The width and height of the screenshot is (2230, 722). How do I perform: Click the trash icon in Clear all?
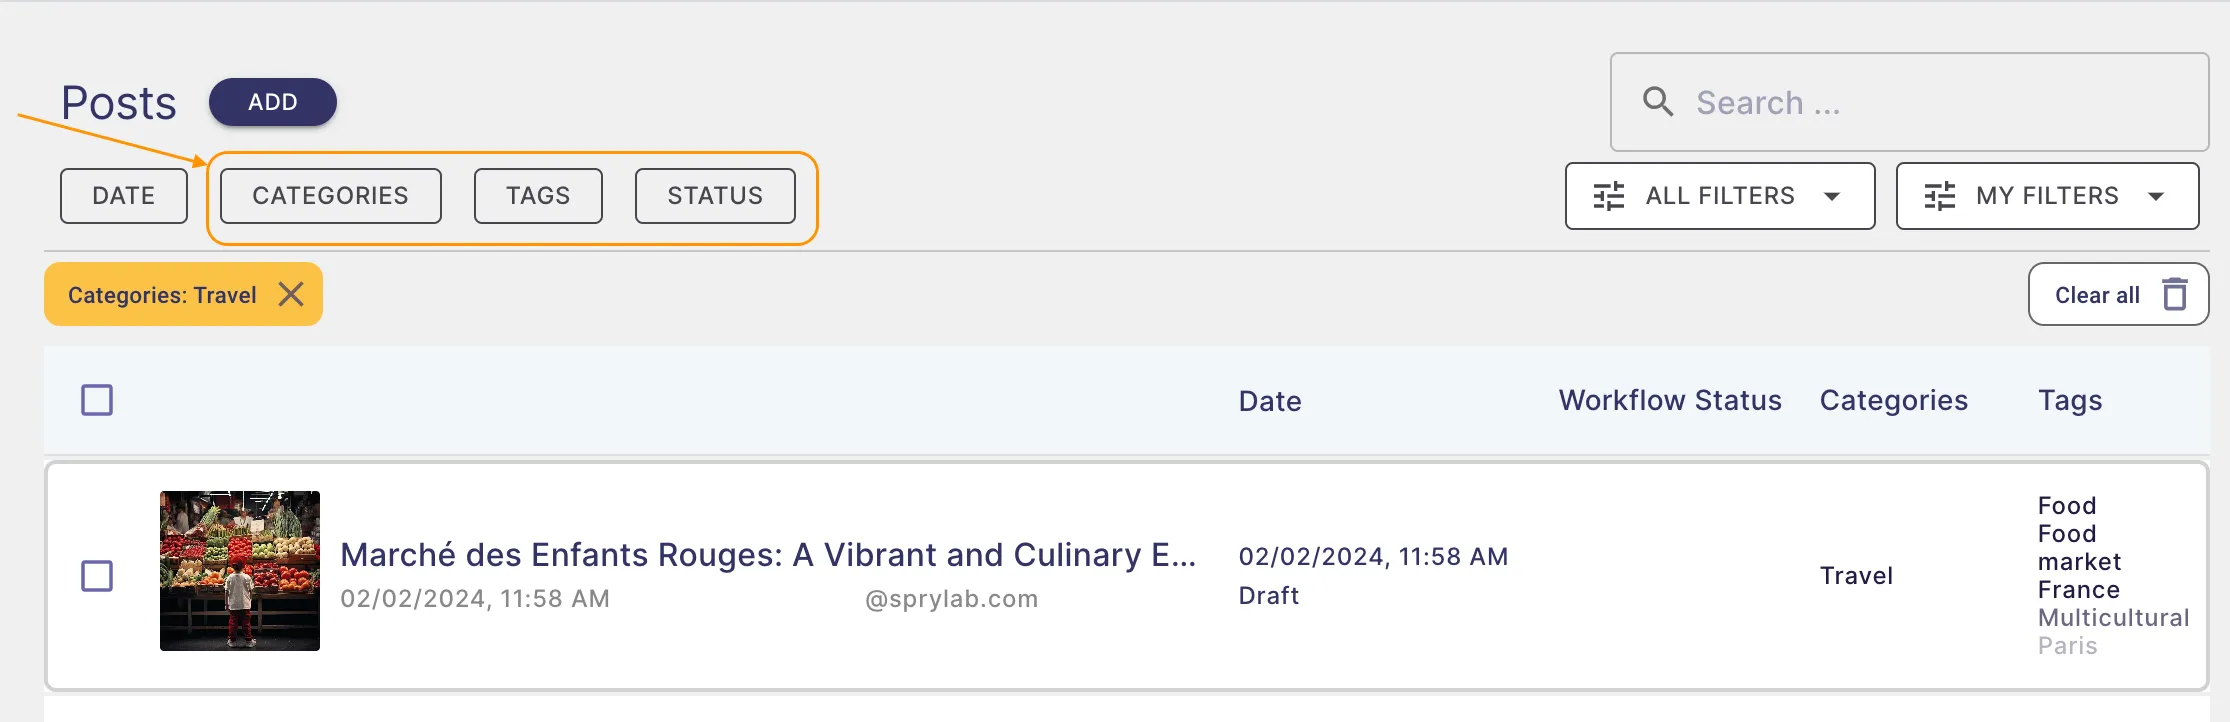coord(2175,294)
